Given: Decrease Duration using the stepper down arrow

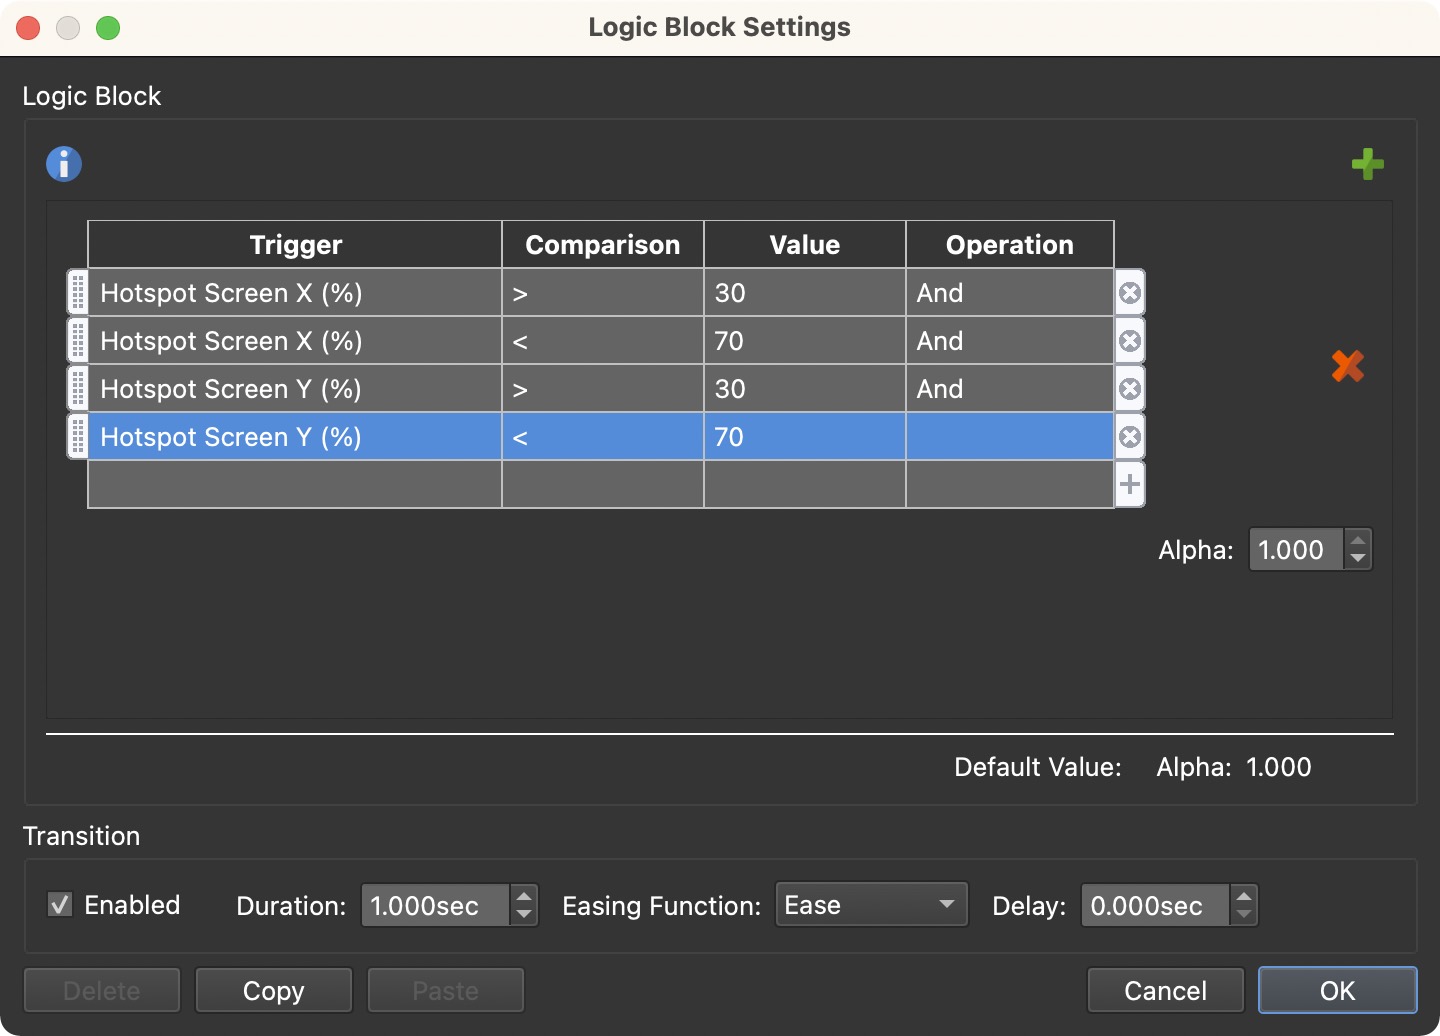Looking at the screenshot, I should point(524,914).
